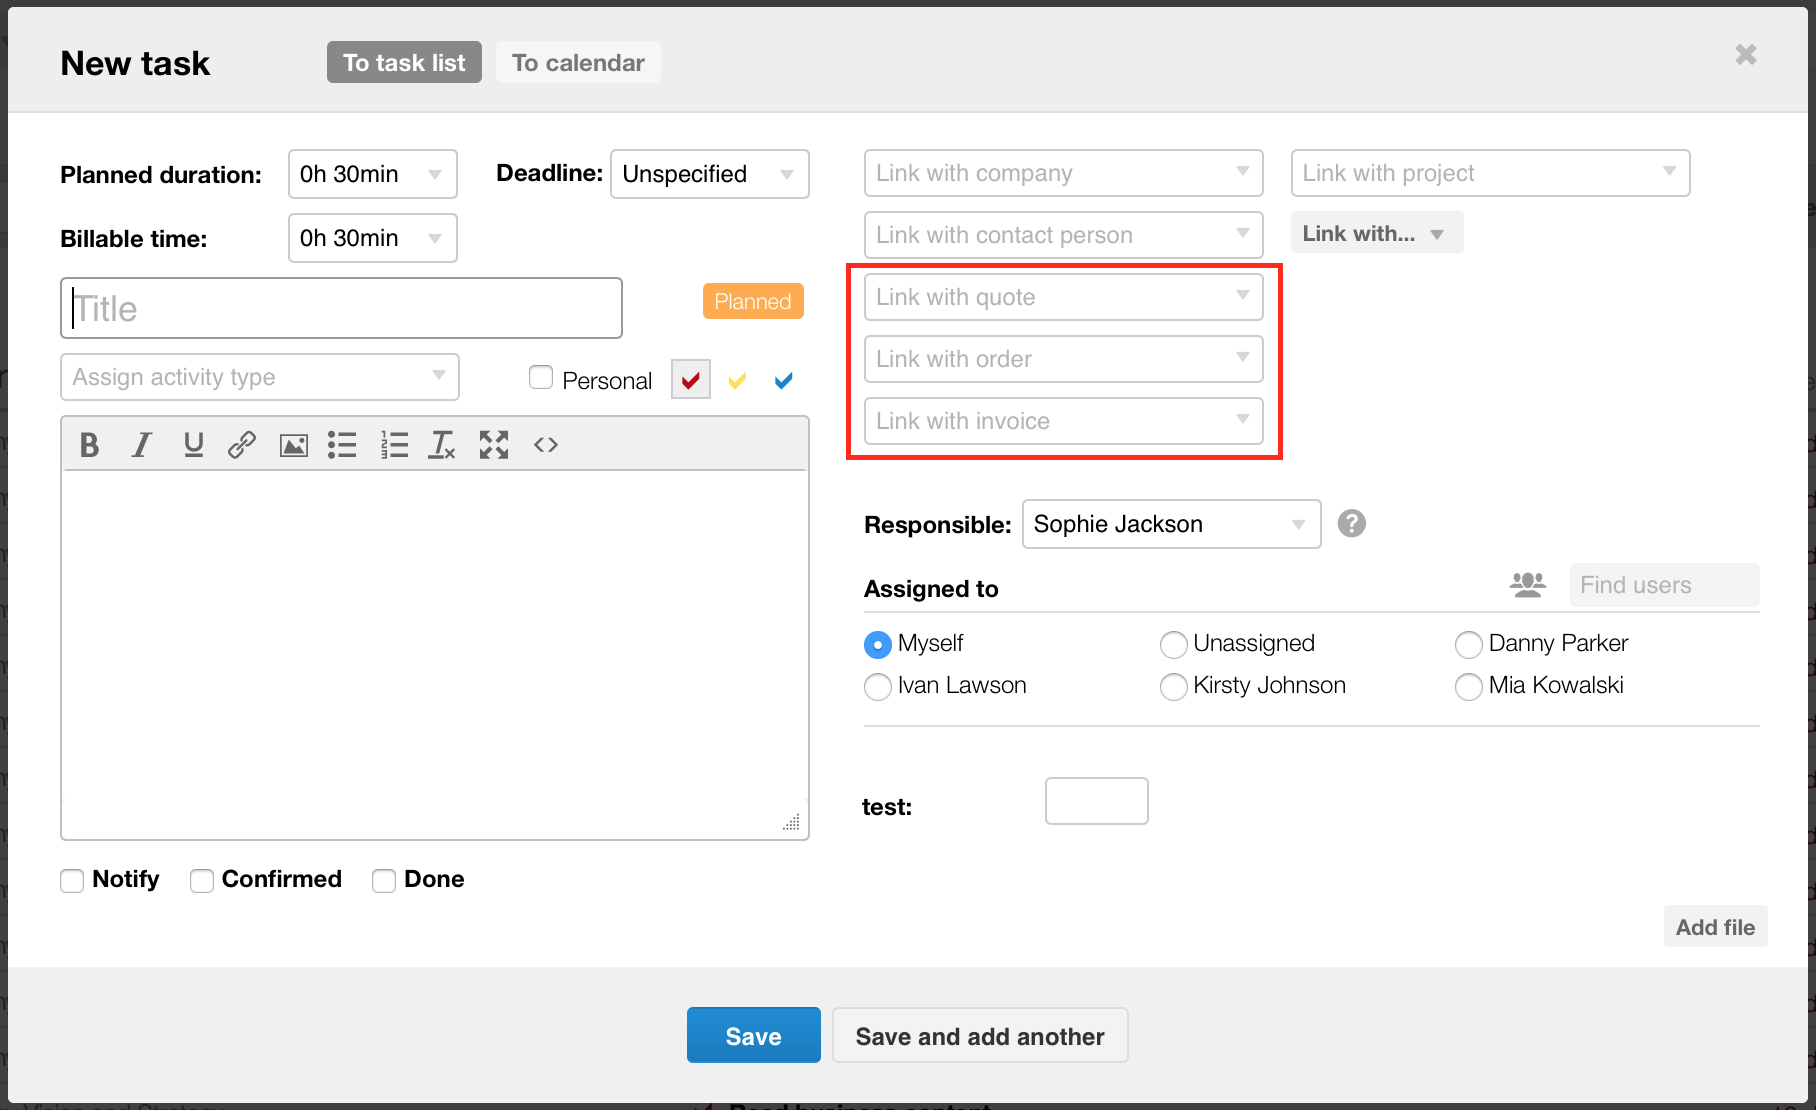This screenshot has width=1816, height=1110.
Task: Change Responsible person Sophie Jackson
Action: coord(1171,524)
